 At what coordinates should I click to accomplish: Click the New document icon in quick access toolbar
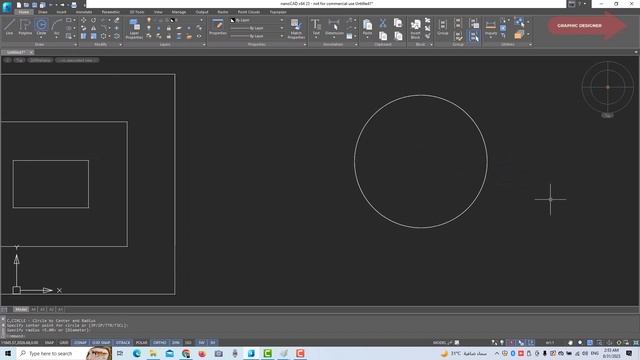tap(19, 5)
